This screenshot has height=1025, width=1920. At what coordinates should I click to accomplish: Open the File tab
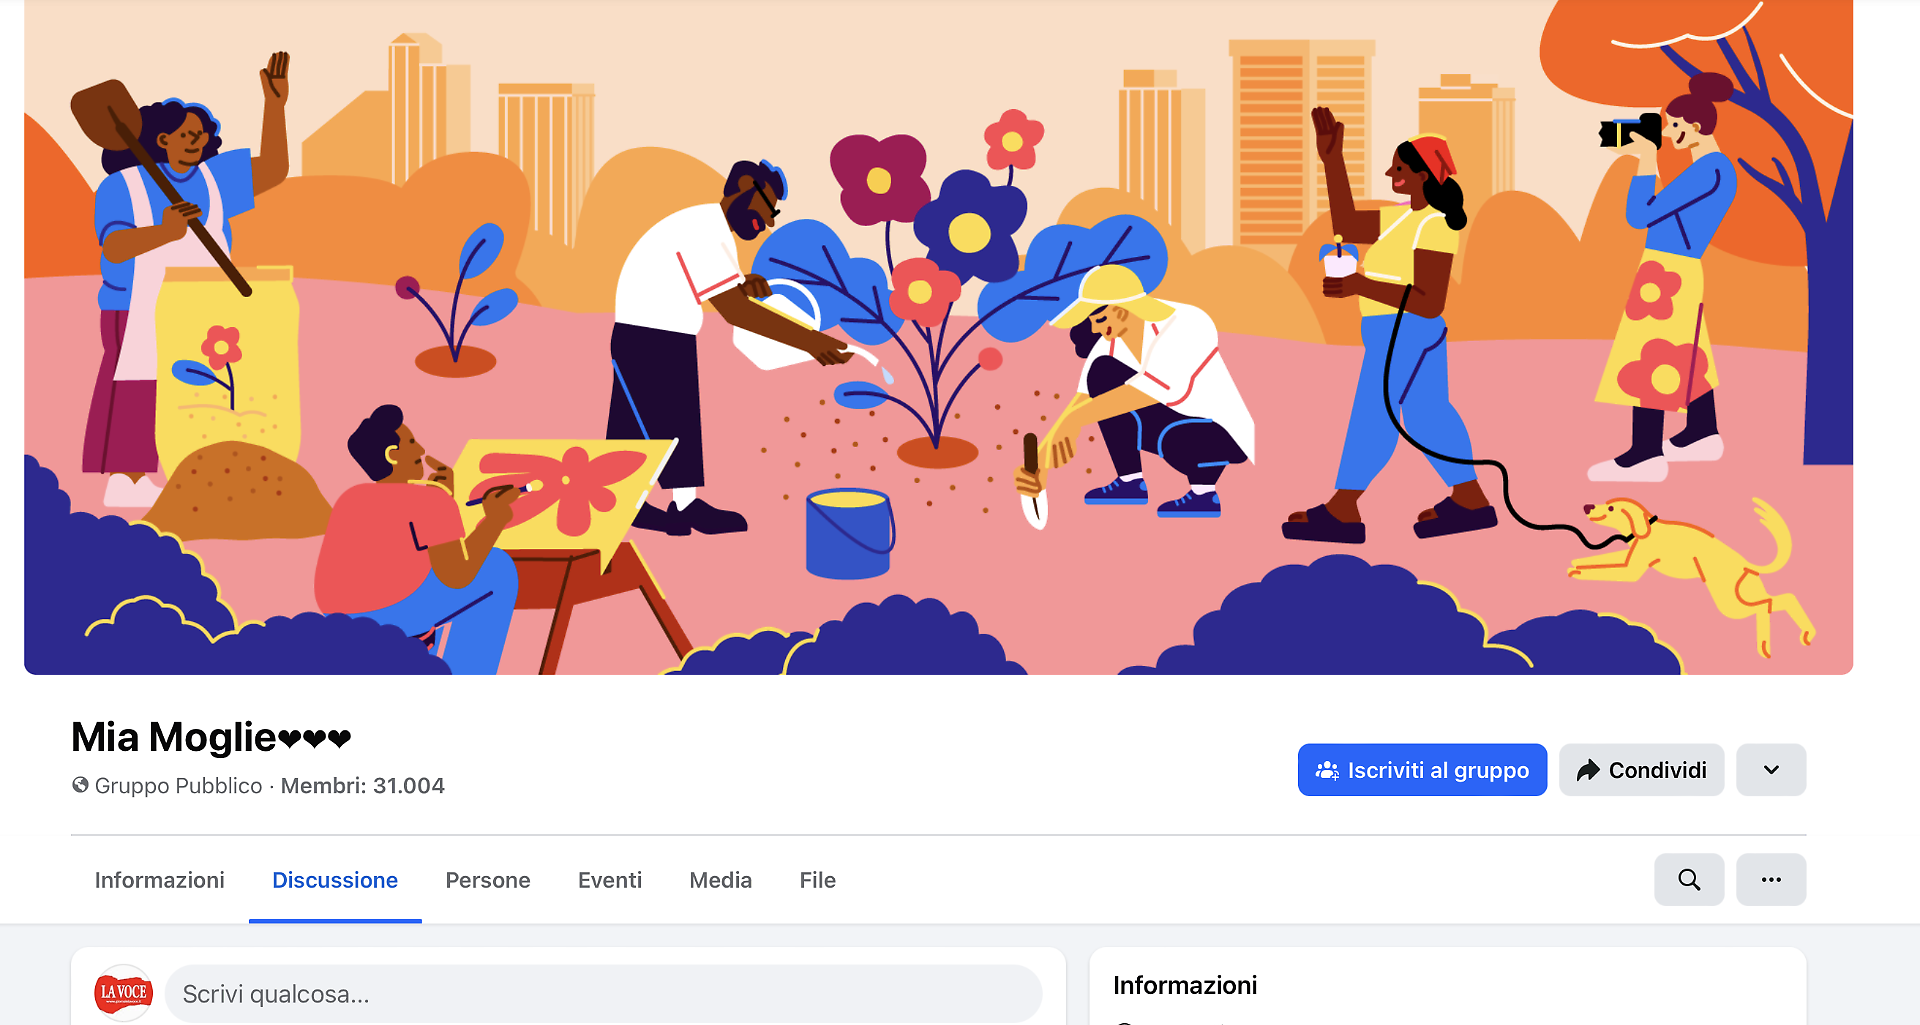(818, 880)
